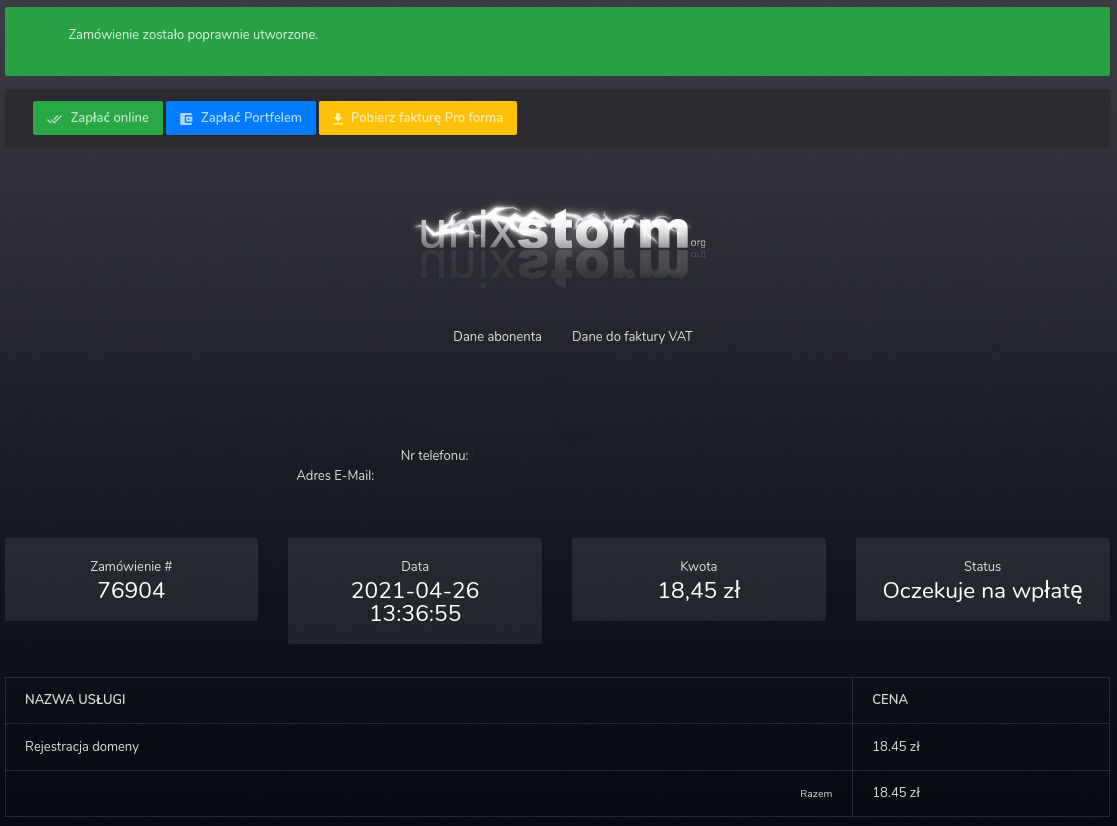Click the 'Status' card label
This screenshot has height=826, width=1117.
[982, 566]
